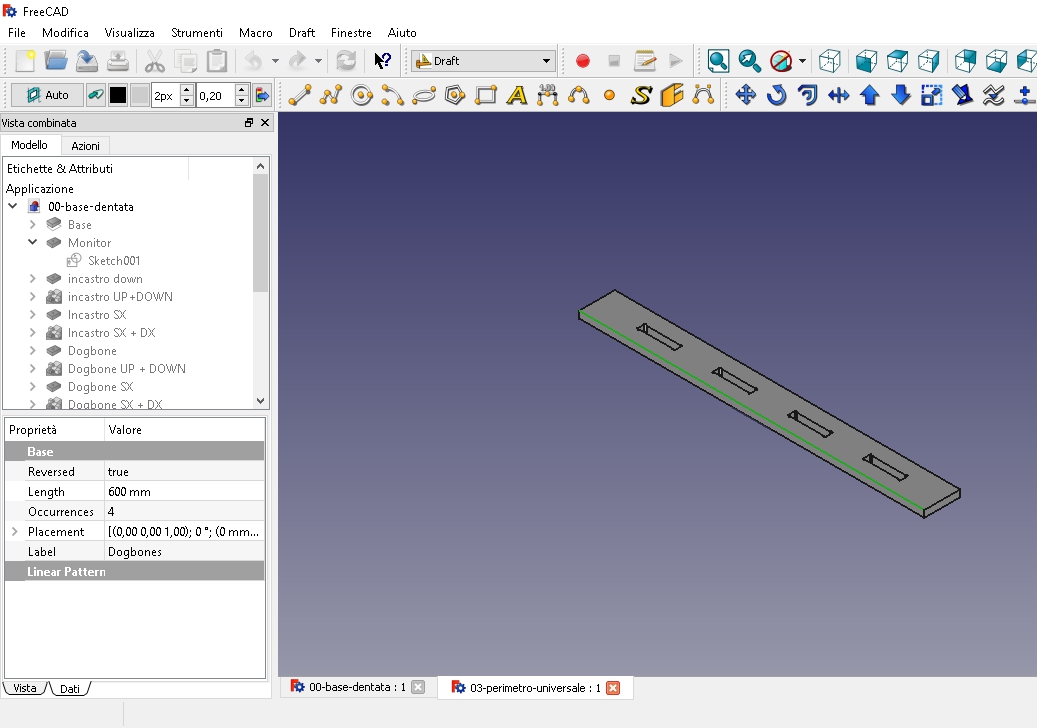Switch to the 00-base-dentata : 1 document tab
This screenshot has height=728, width=1037.
tap(357, 687)
